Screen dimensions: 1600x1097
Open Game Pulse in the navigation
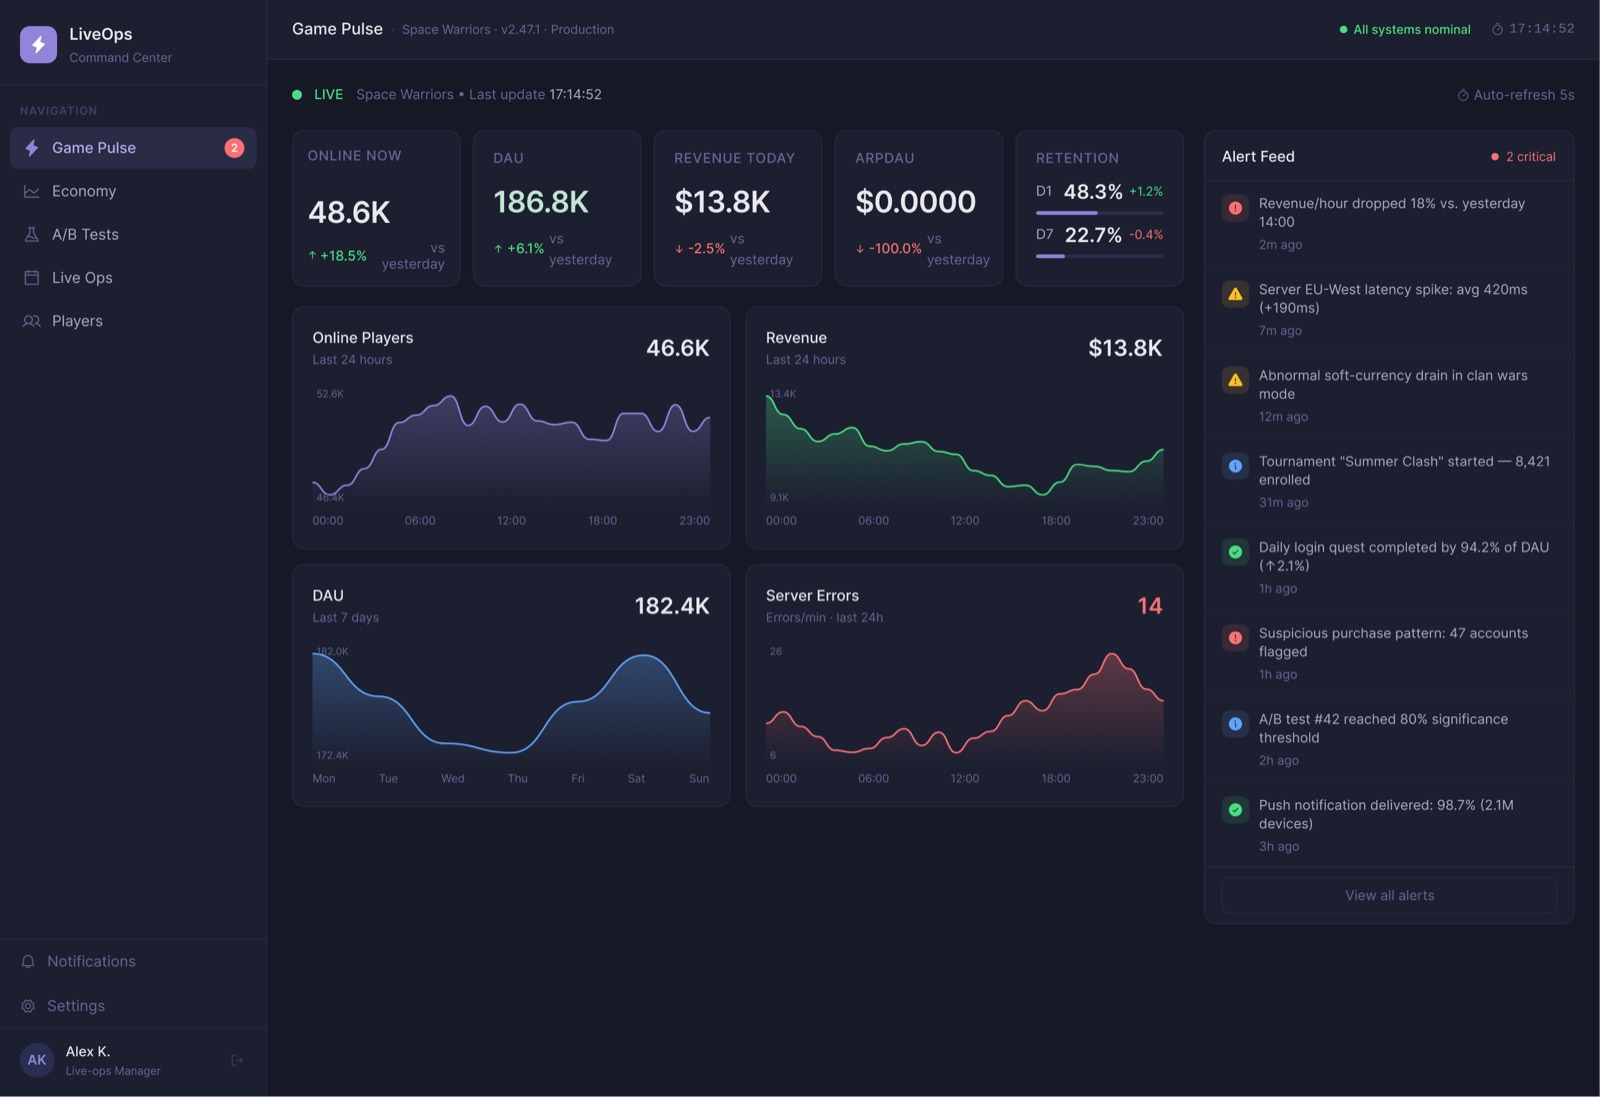click(133, 148)
